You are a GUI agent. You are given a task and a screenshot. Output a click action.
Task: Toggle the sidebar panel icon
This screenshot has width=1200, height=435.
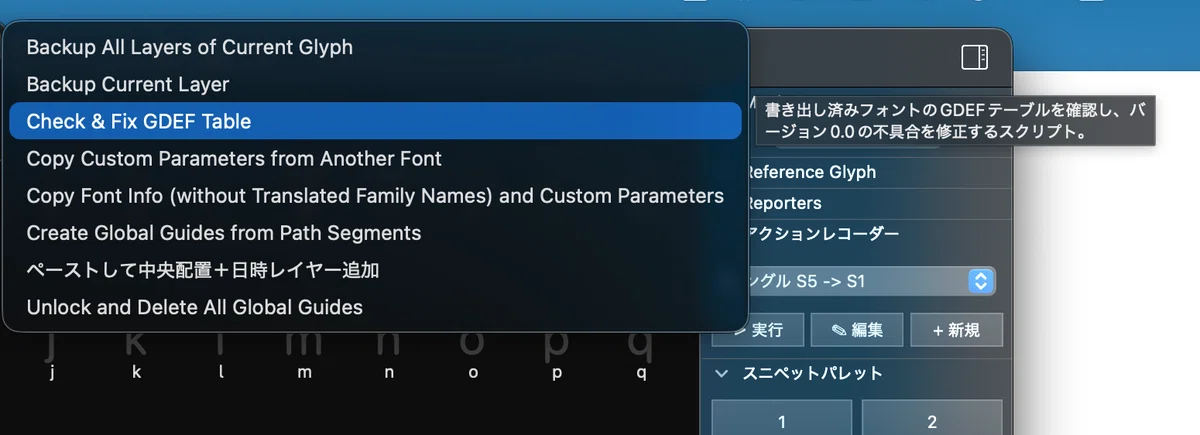(x=974, y=57)
